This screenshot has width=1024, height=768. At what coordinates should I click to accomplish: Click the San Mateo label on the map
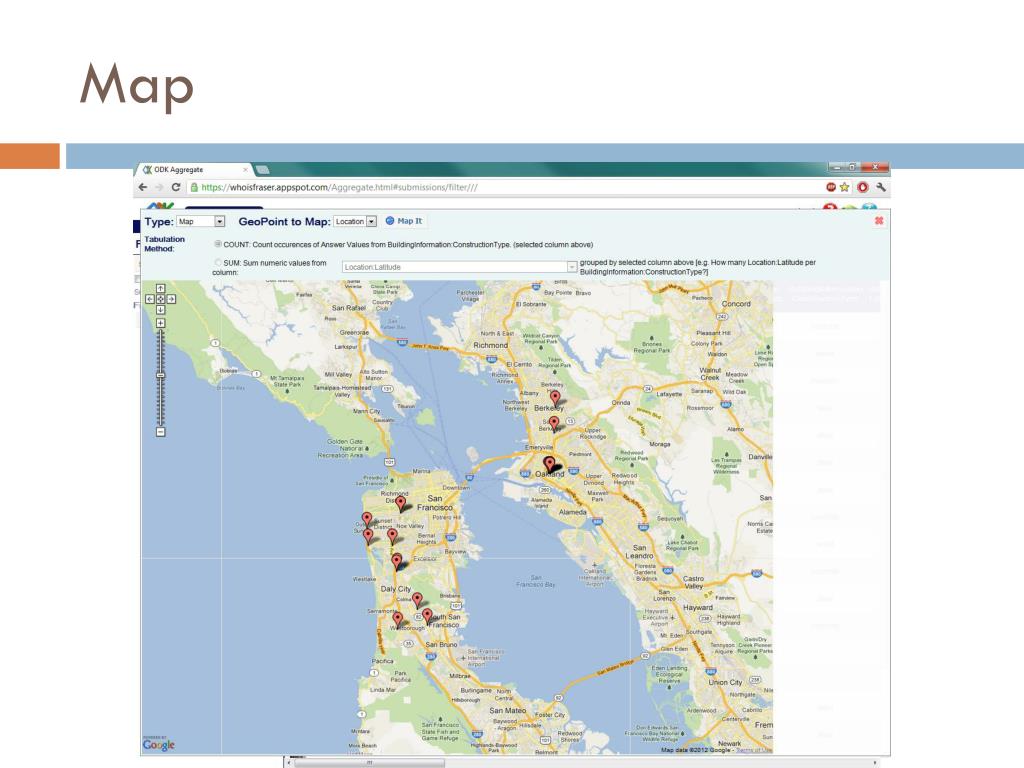(x=507, y=711)
